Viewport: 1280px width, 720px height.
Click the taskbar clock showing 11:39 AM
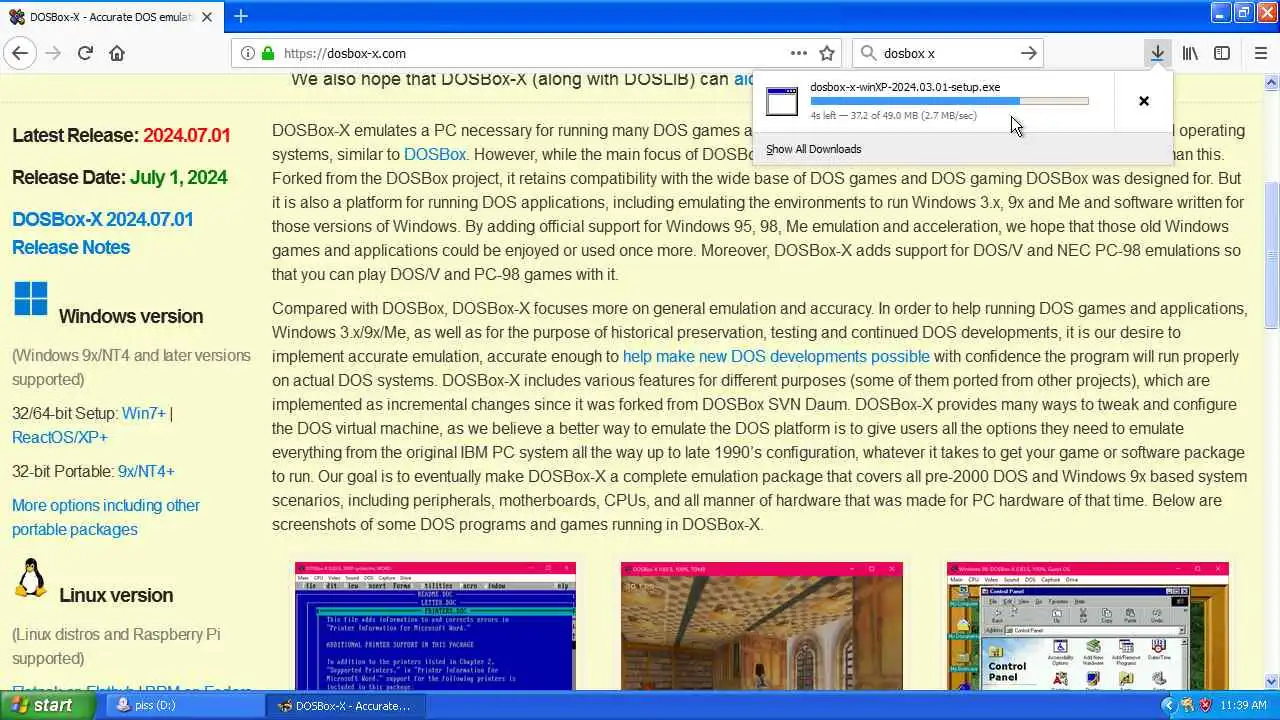(1243, 705)
